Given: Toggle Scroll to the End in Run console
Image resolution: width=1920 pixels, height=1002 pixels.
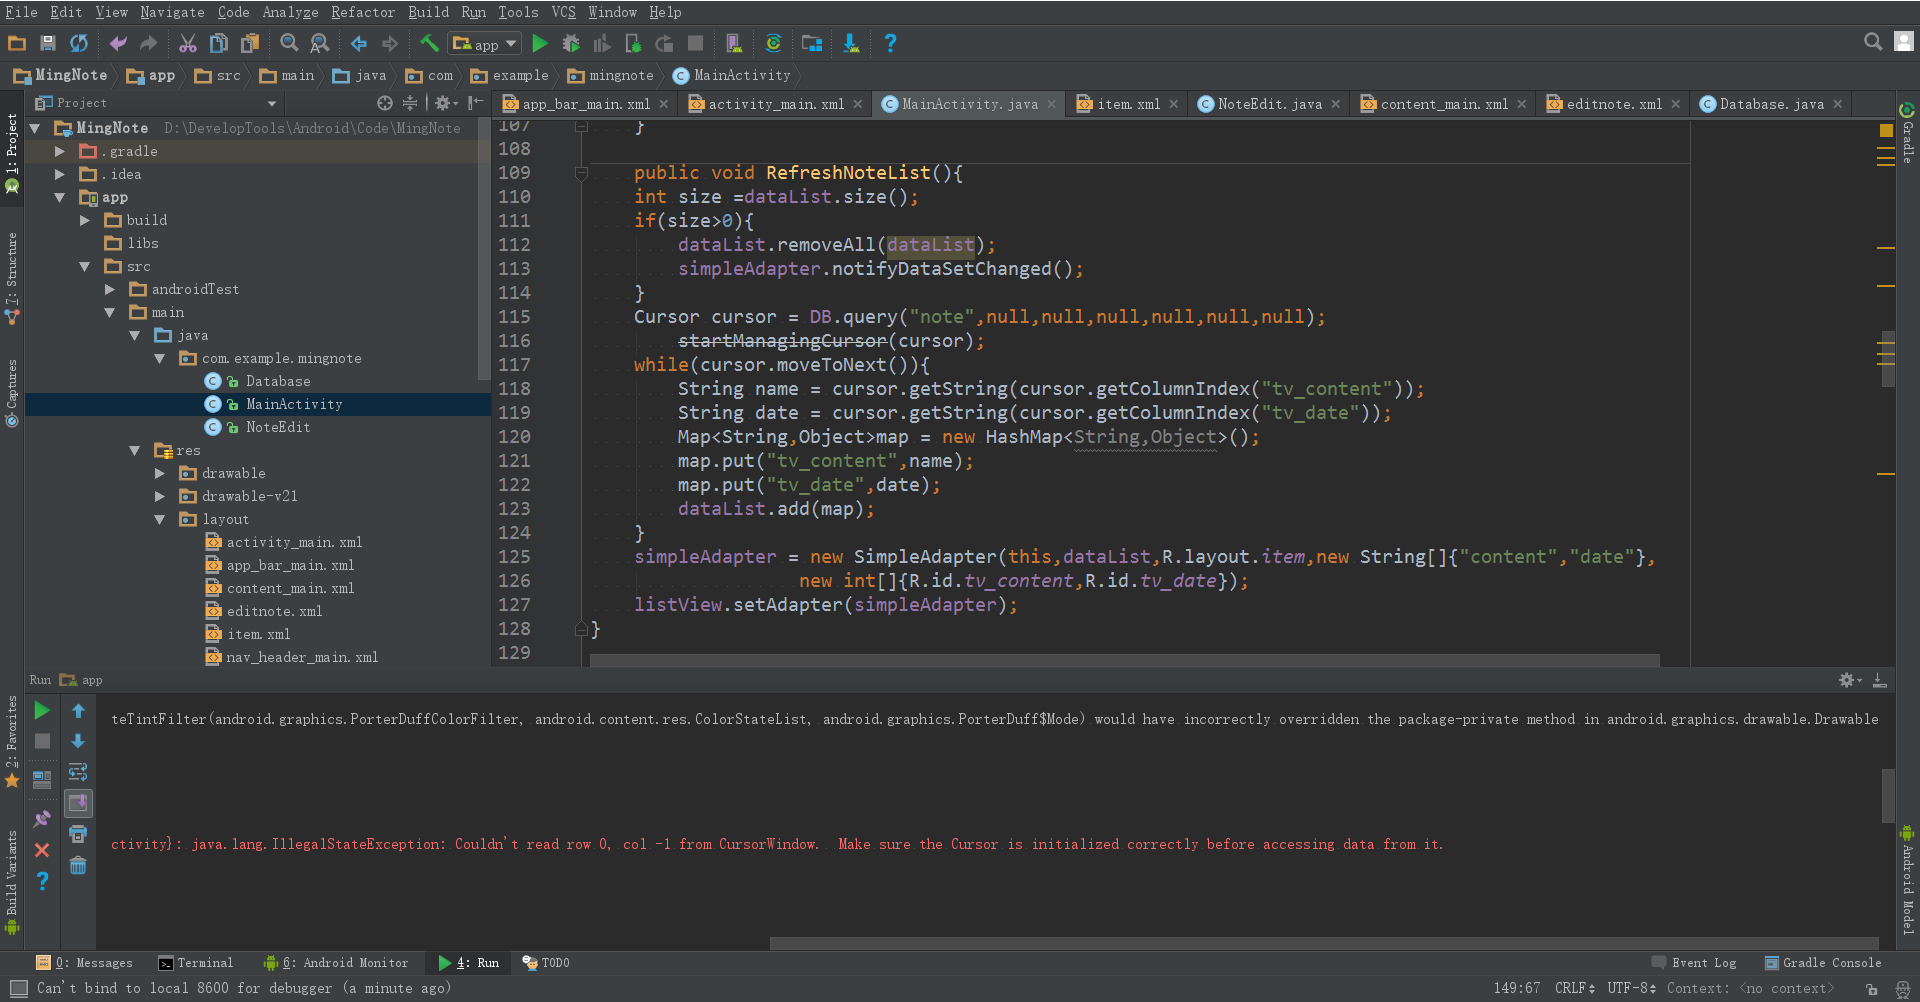Looking at the screenshot, I should tap(78, 803).
